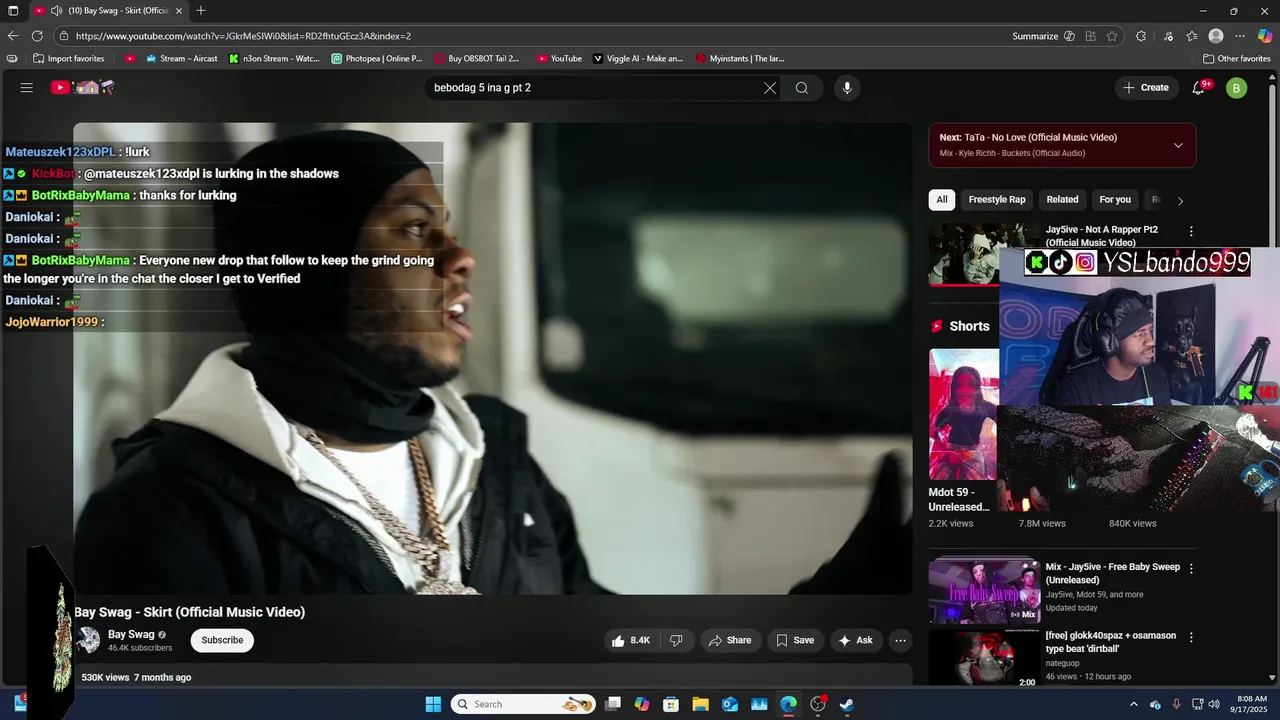
Task: Open the account avatar B menu
Action: (x=1237, y=88)
